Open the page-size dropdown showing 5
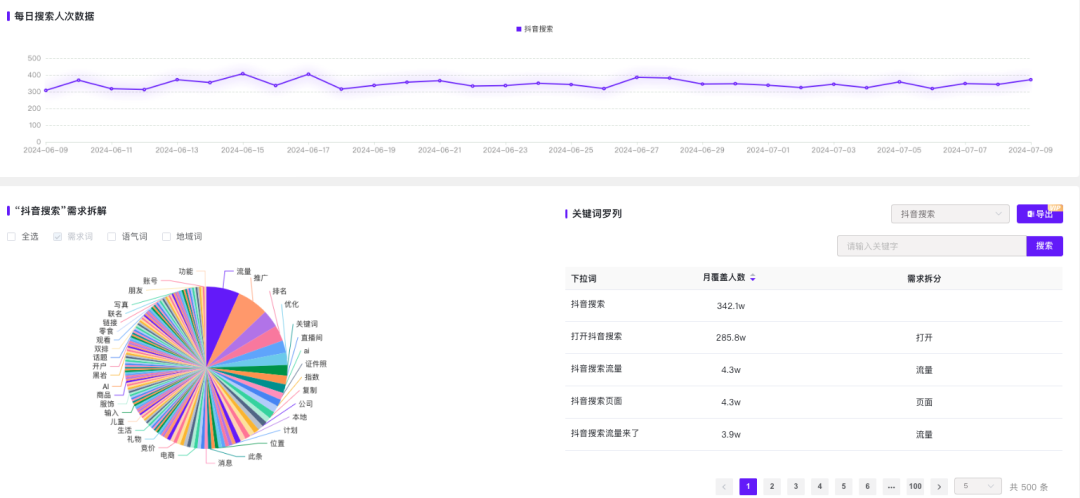This screenshot has width=1080, height=498. click(x=977, y=486)
